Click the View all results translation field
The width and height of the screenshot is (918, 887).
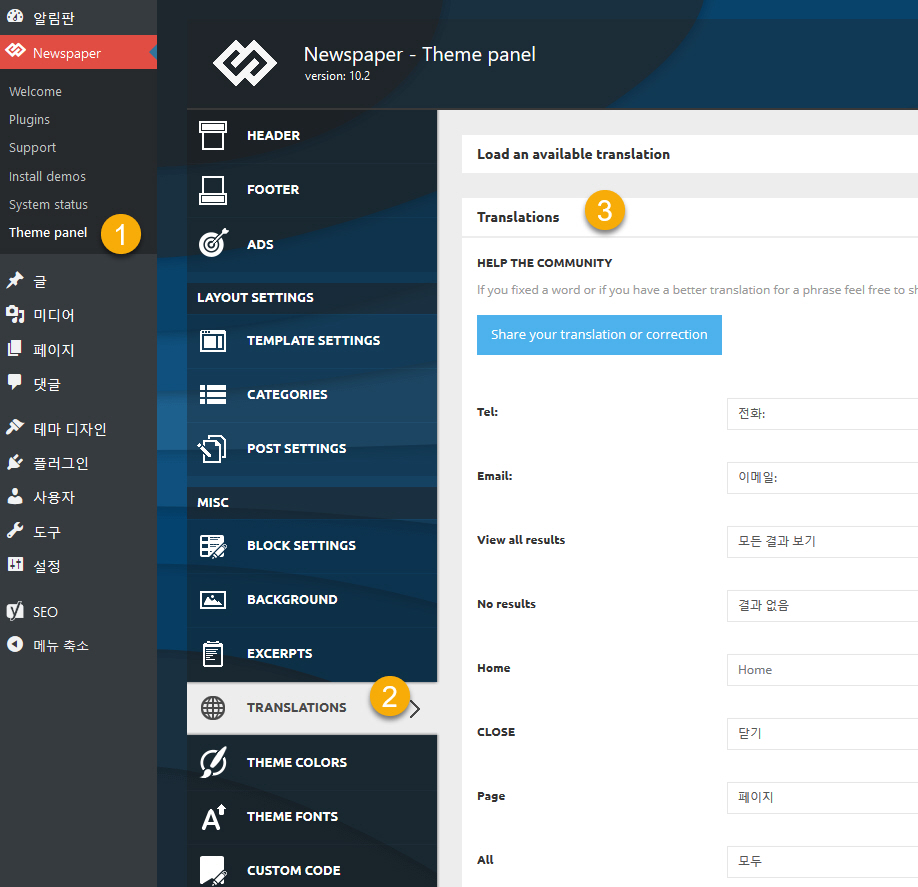point(822,542)
